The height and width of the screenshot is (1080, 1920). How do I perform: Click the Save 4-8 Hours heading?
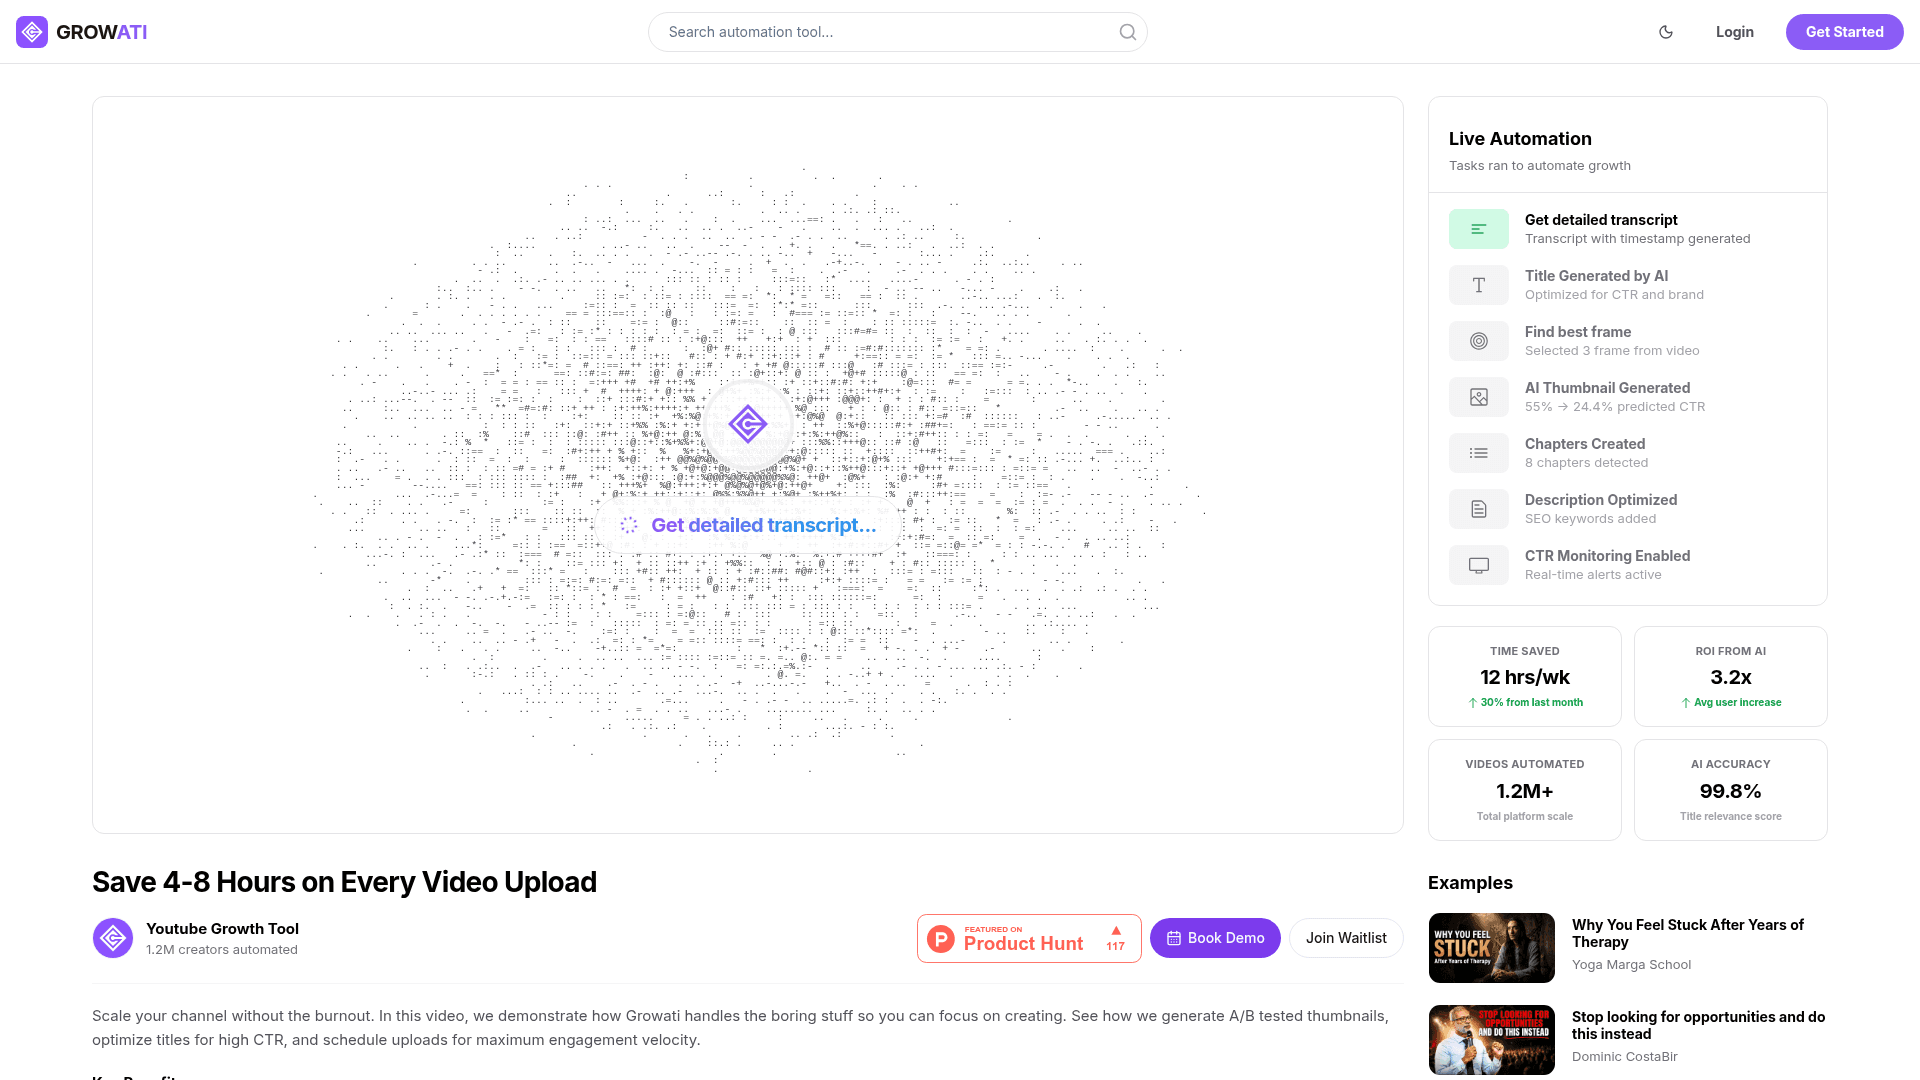coord(344,882)
